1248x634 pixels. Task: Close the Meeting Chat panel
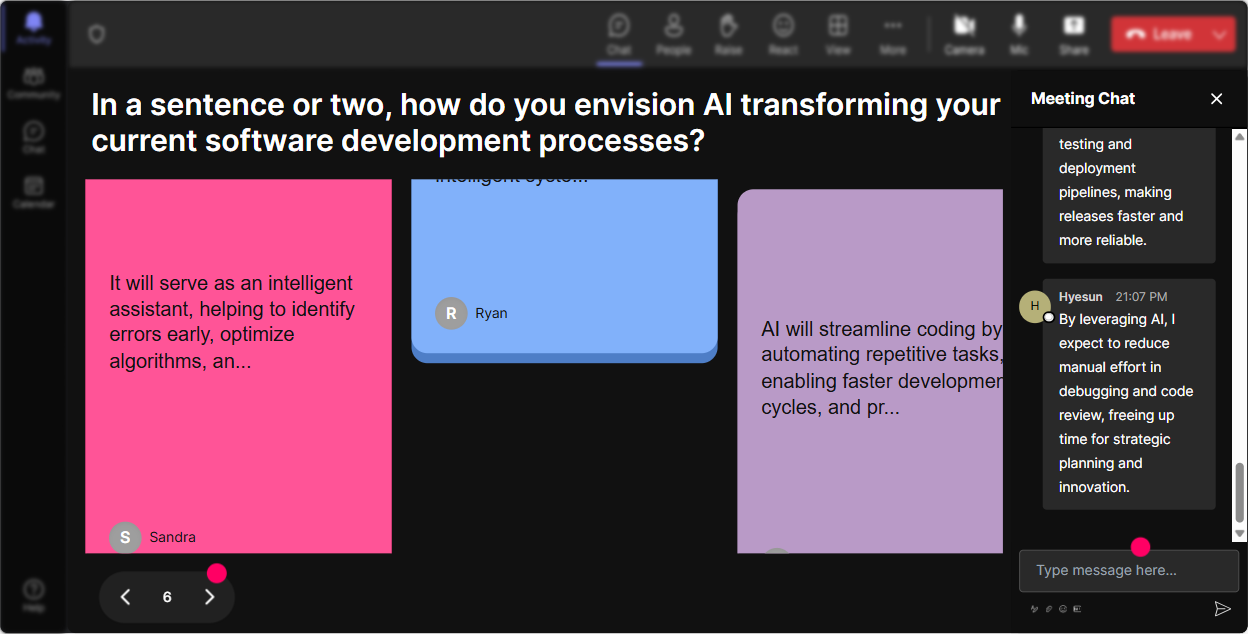[1216, 98]
